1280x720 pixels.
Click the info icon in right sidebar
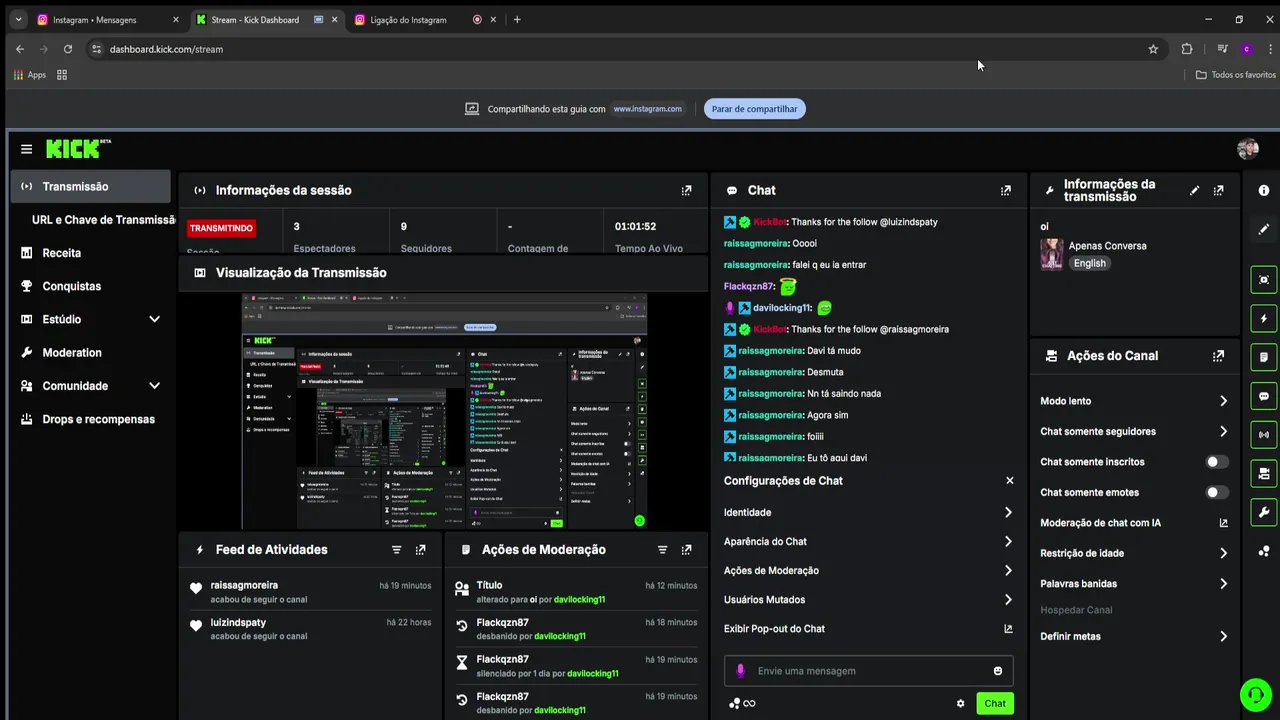[x=1264, y=190]
